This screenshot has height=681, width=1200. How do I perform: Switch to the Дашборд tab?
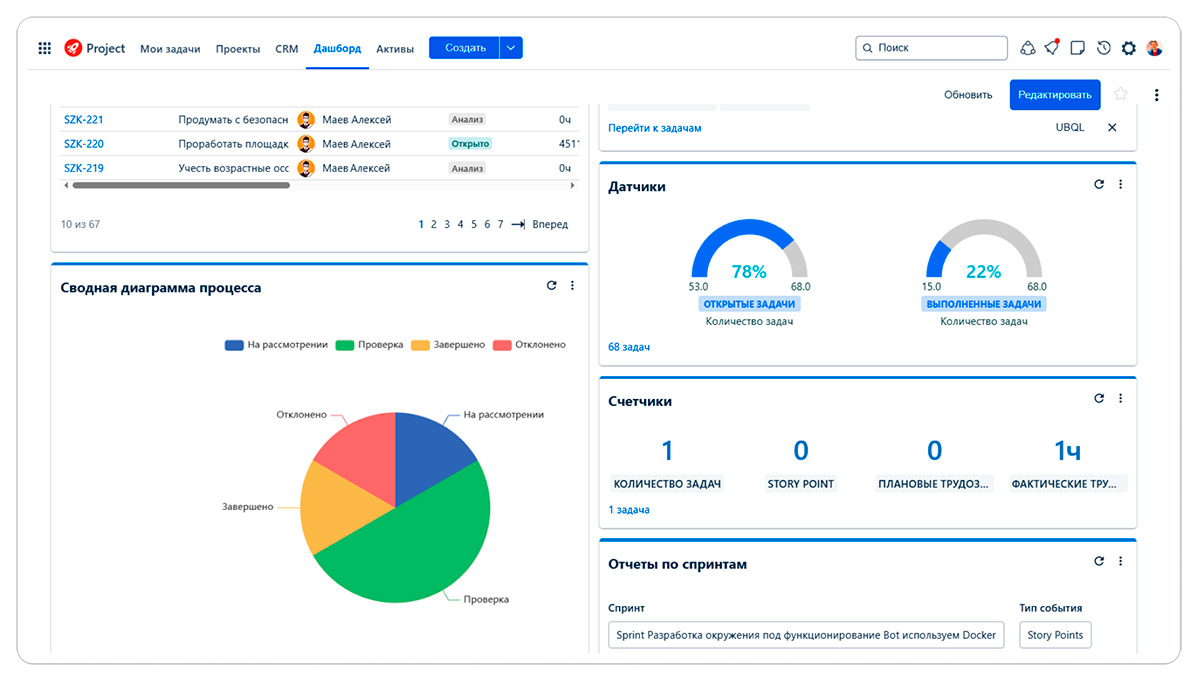(337, 47)
